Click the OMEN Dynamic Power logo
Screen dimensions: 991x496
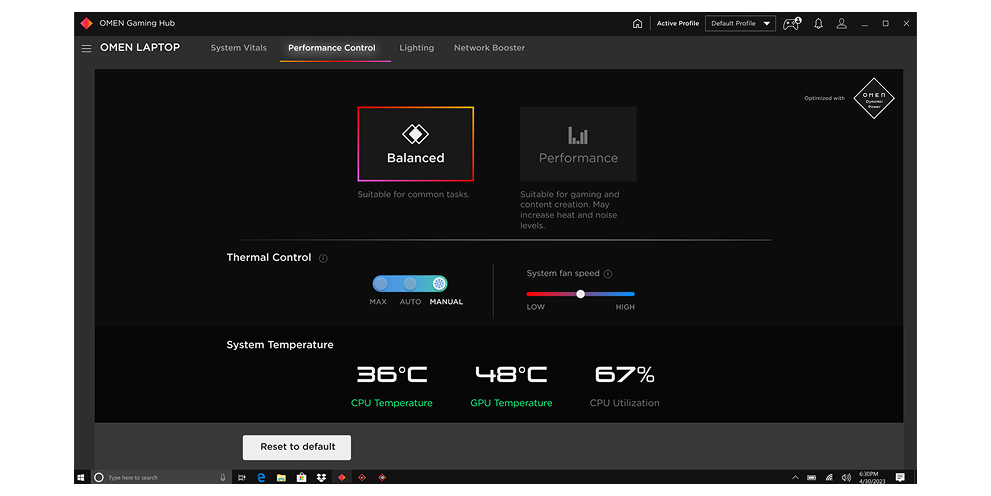click(874, 98)
